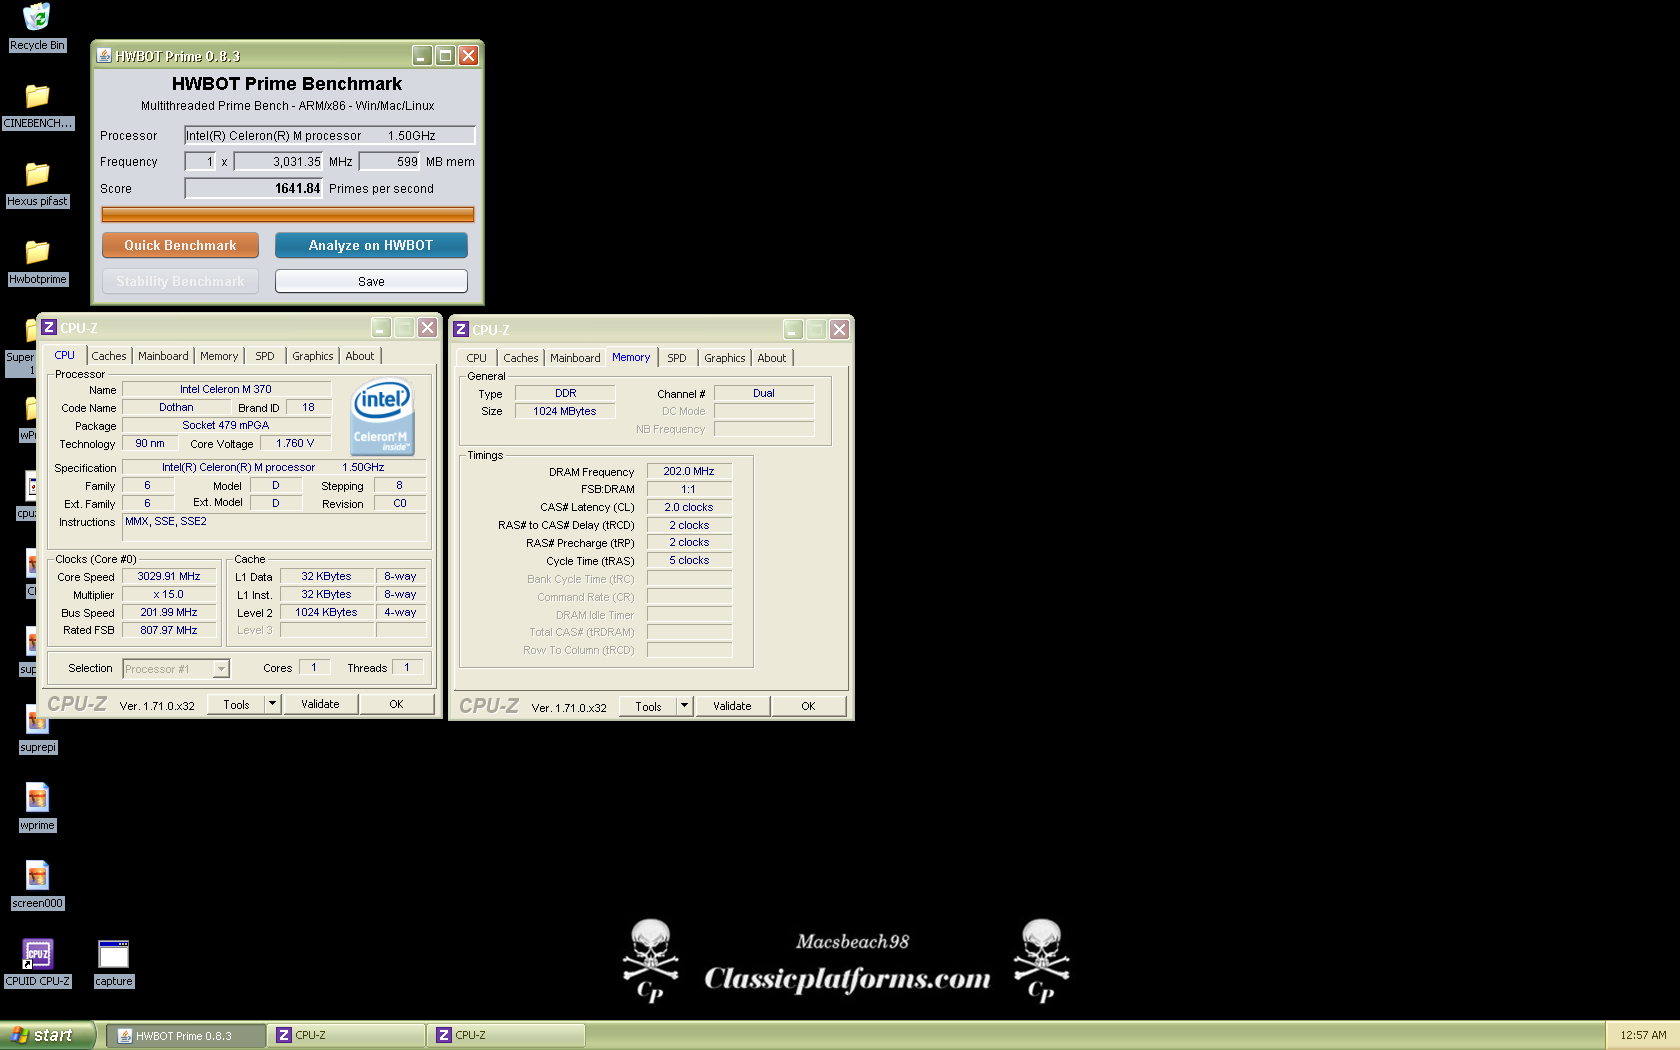Switch to About tab in right CPU-Z window
The width and height of the screenshot is (1680, 1050).
point(772,358)
